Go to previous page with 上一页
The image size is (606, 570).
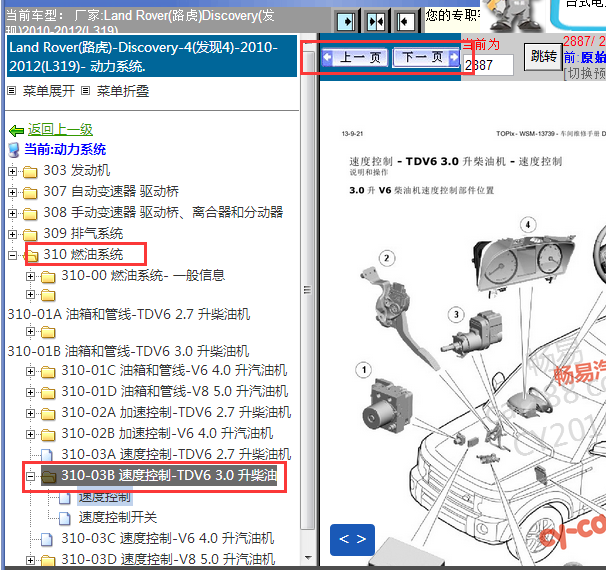(x=355, y=58)
